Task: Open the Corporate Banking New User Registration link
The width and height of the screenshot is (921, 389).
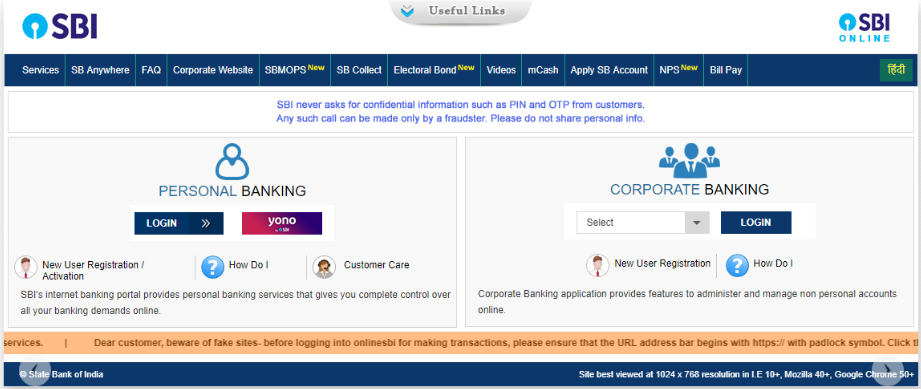Action: tap(663, 263)
